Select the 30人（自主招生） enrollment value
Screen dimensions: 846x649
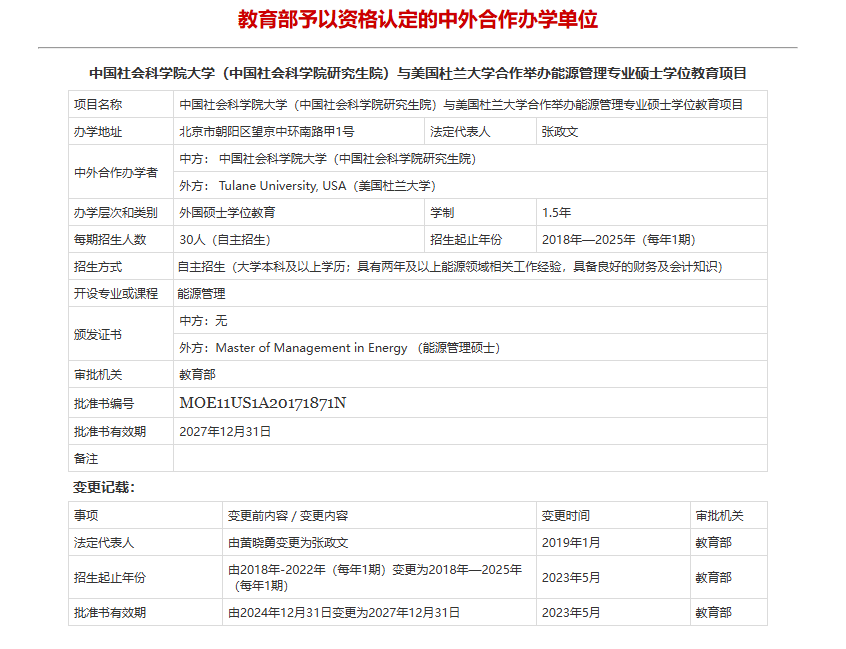pyautogui.click(x=225, y=239)
